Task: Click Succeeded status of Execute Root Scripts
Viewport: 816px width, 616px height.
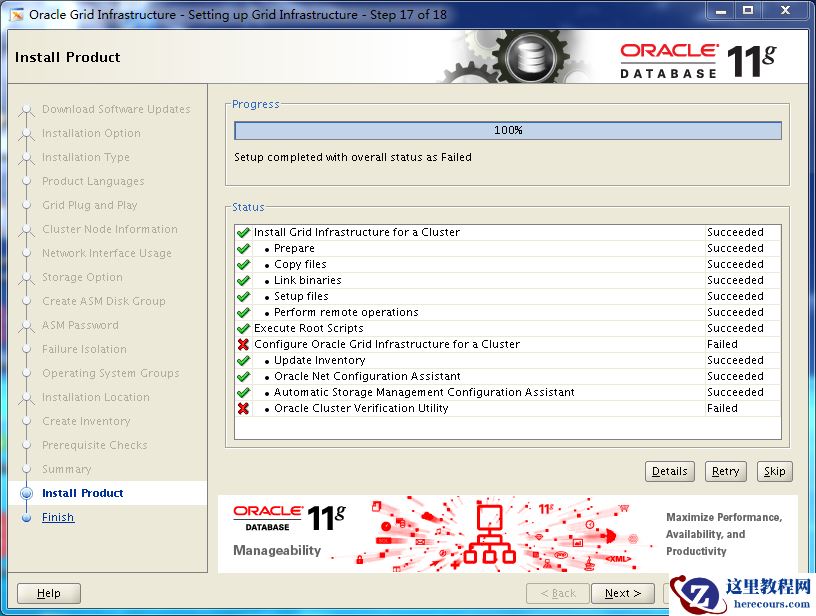Action: [735, 328]
